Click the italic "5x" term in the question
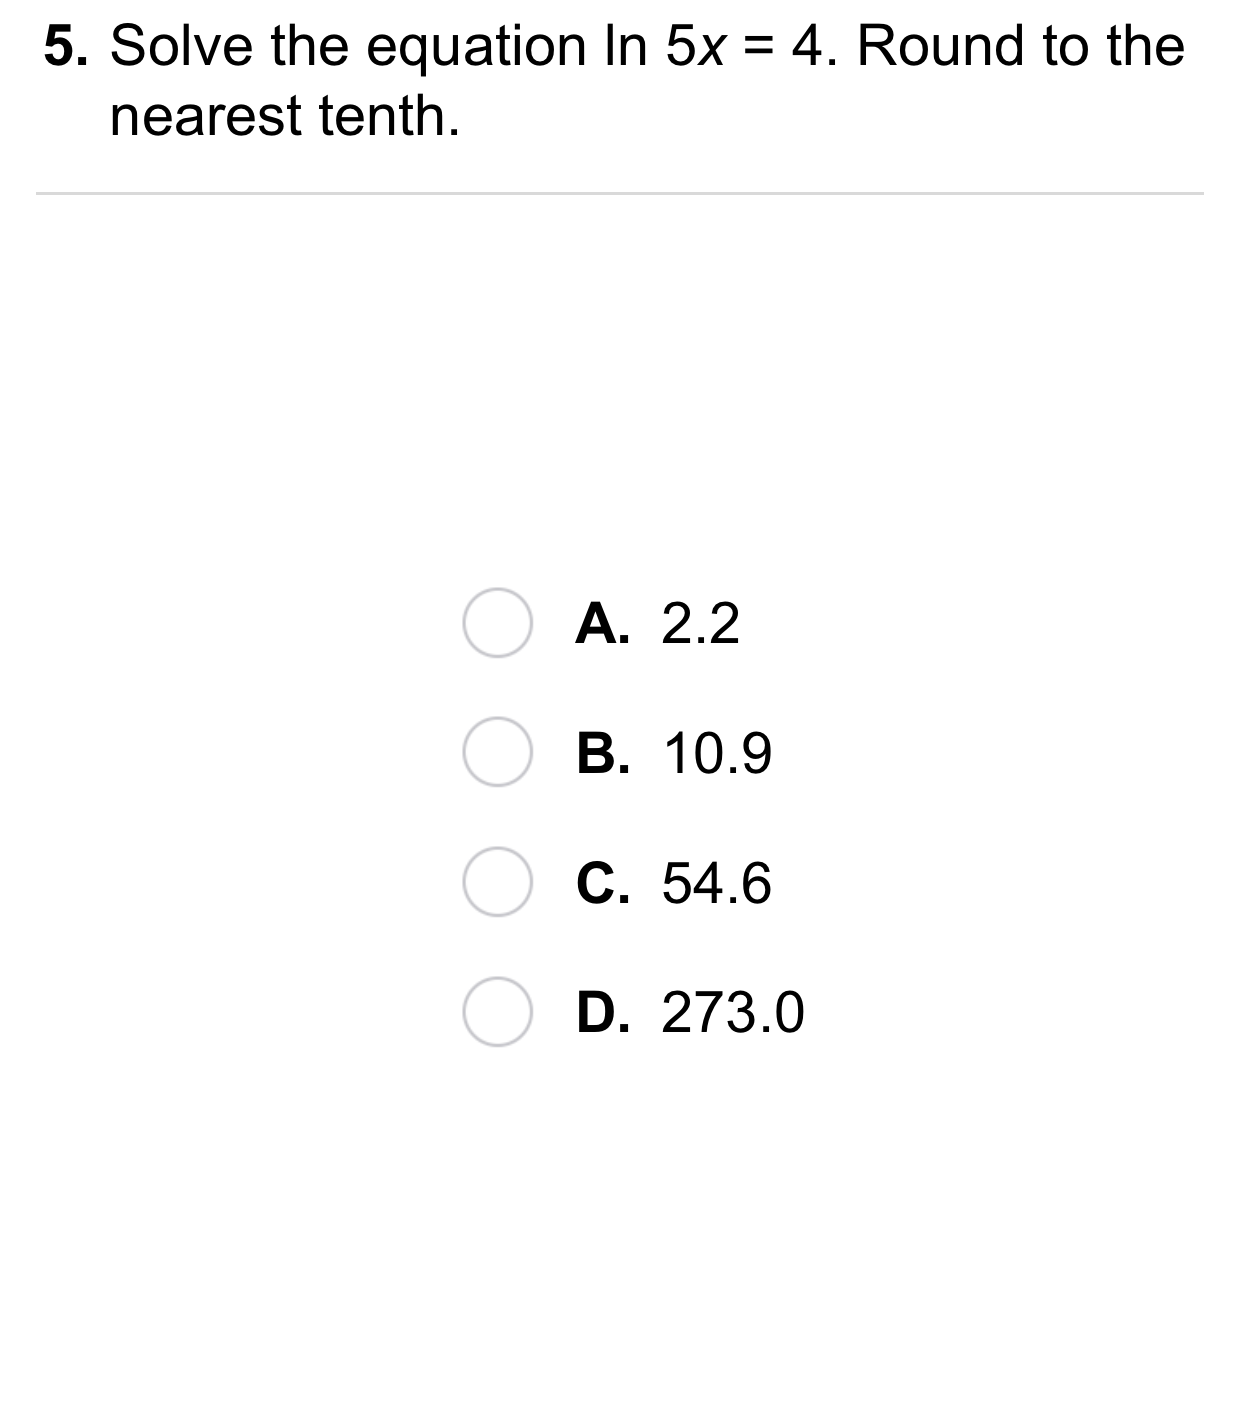This screenshot has height=1426, width=1244. pyautogui.click(x=695, y=47)
